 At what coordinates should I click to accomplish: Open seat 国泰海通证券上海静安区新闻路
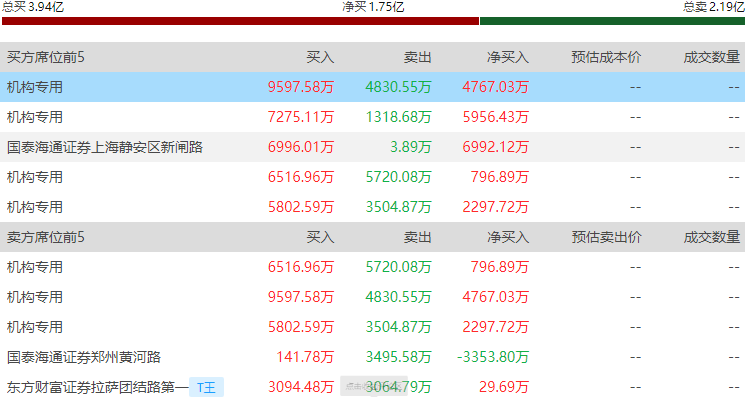[105, 147]
